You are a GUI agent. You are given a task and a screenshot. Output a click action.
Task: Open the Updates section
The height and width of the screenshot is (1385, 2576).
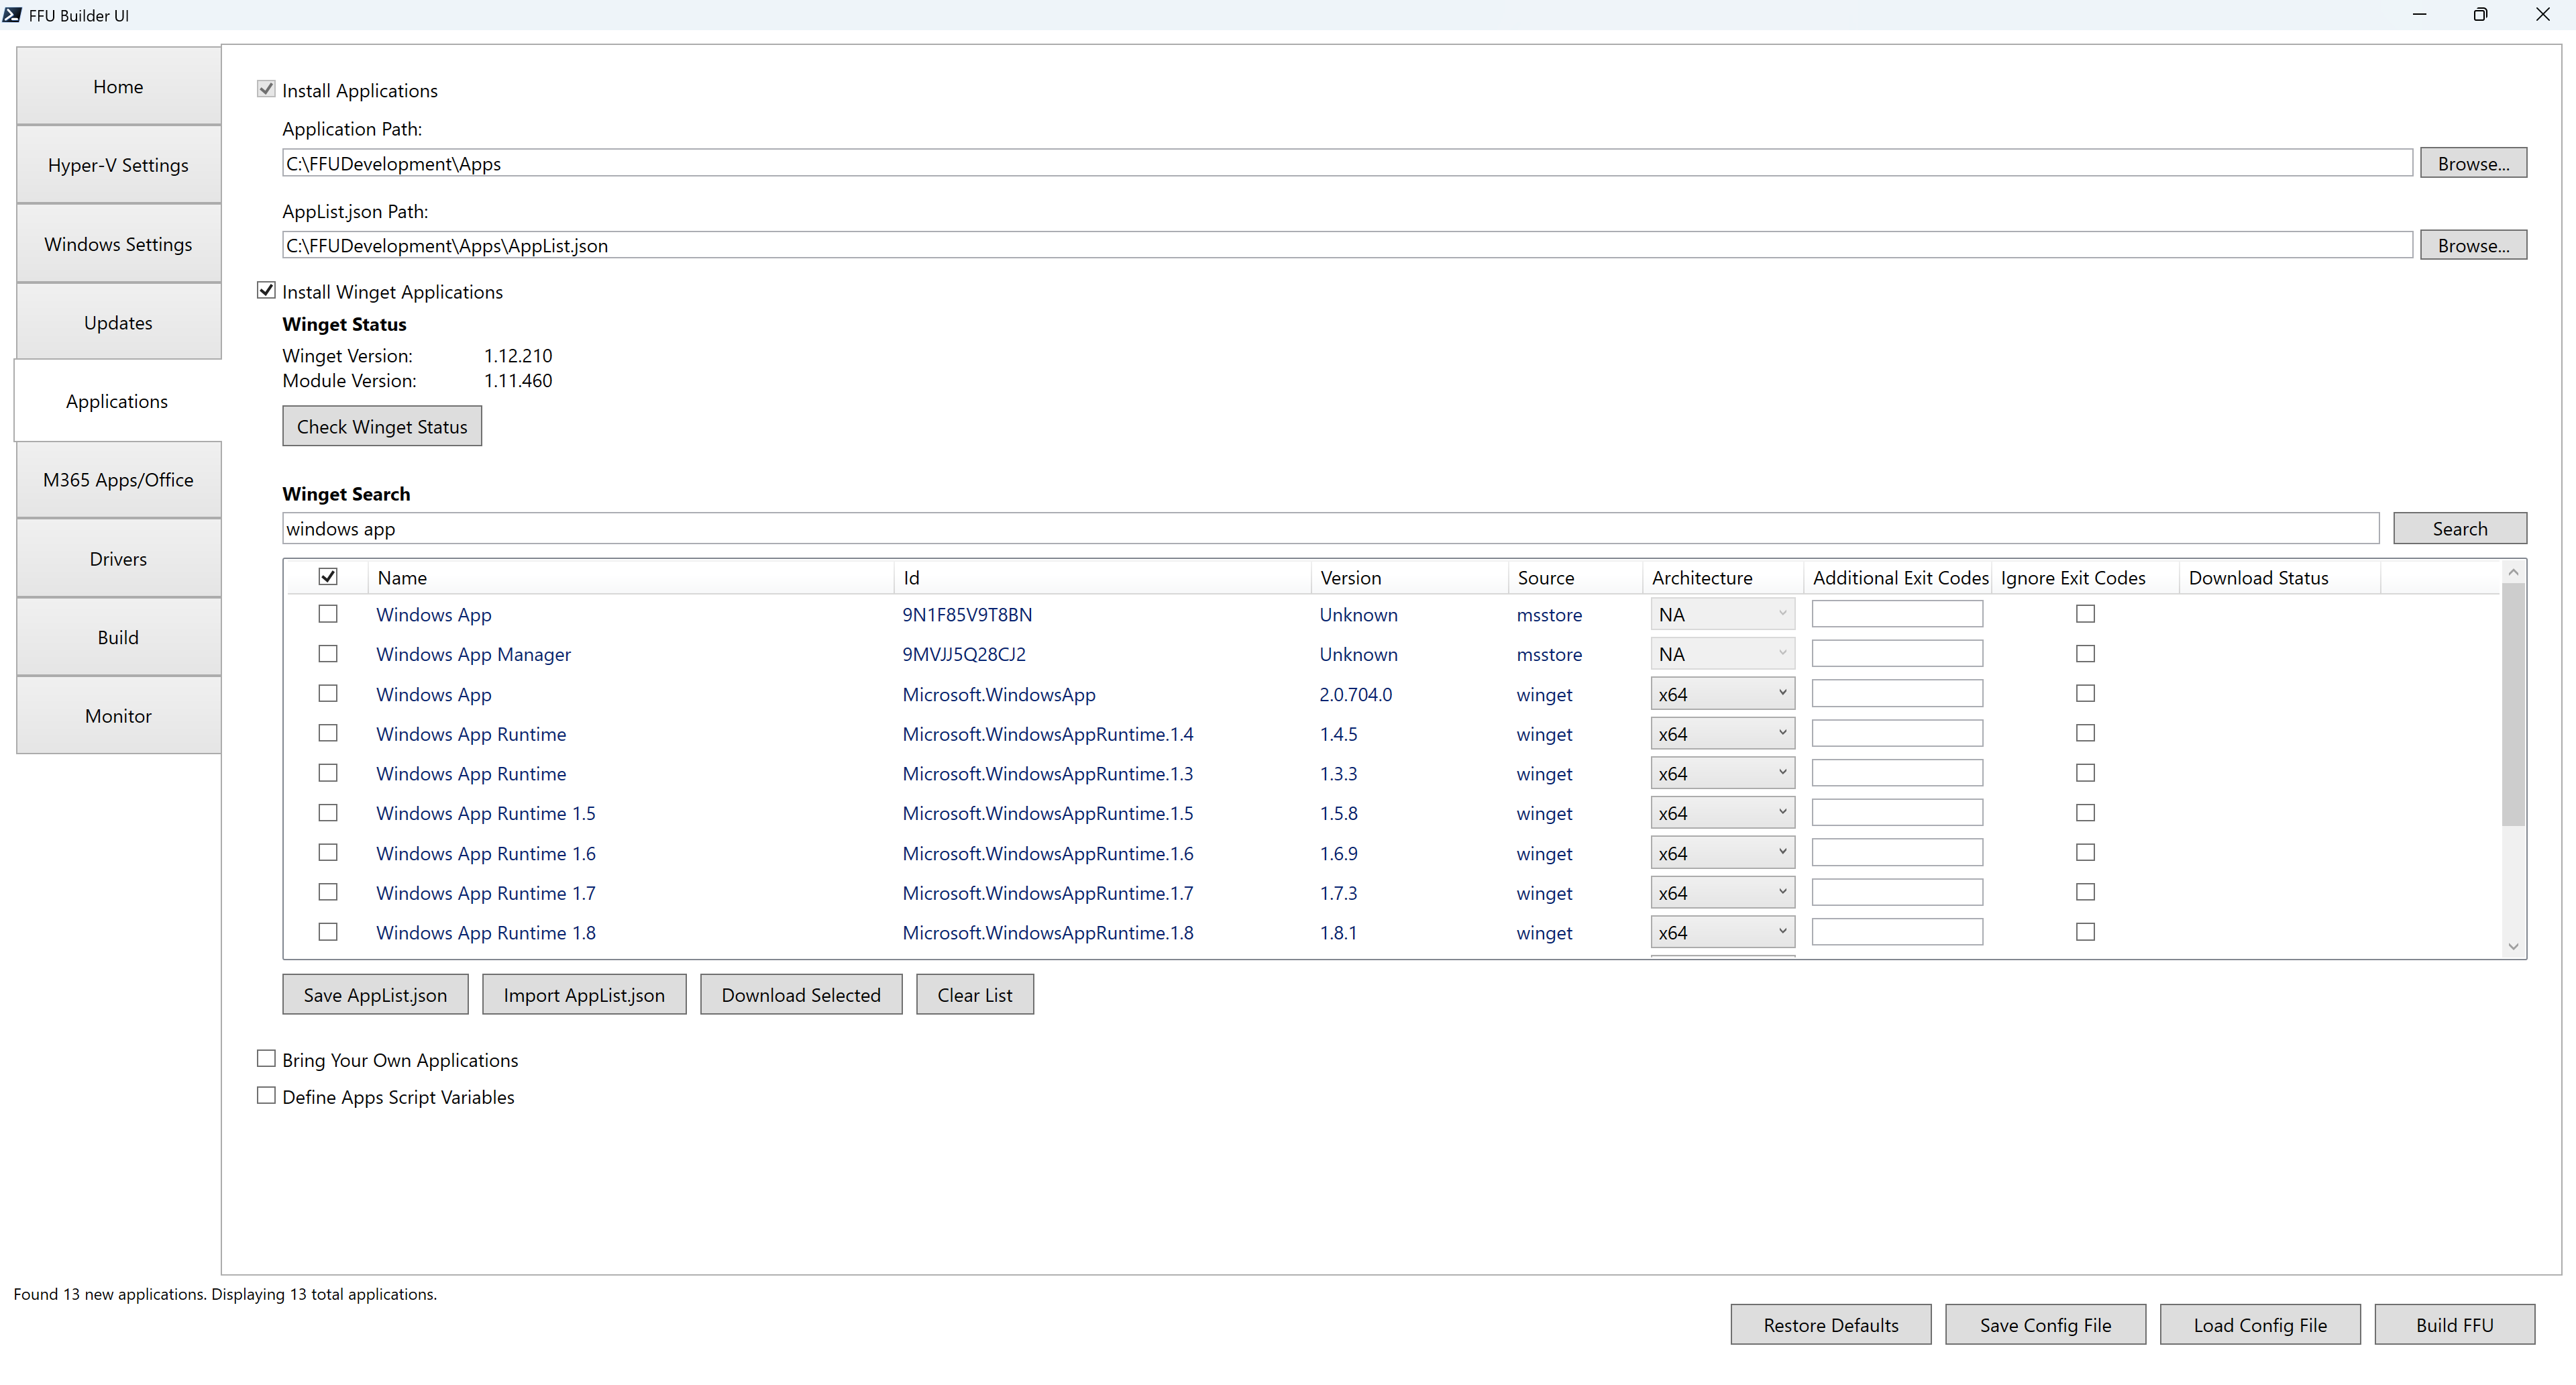coord(117,321)
